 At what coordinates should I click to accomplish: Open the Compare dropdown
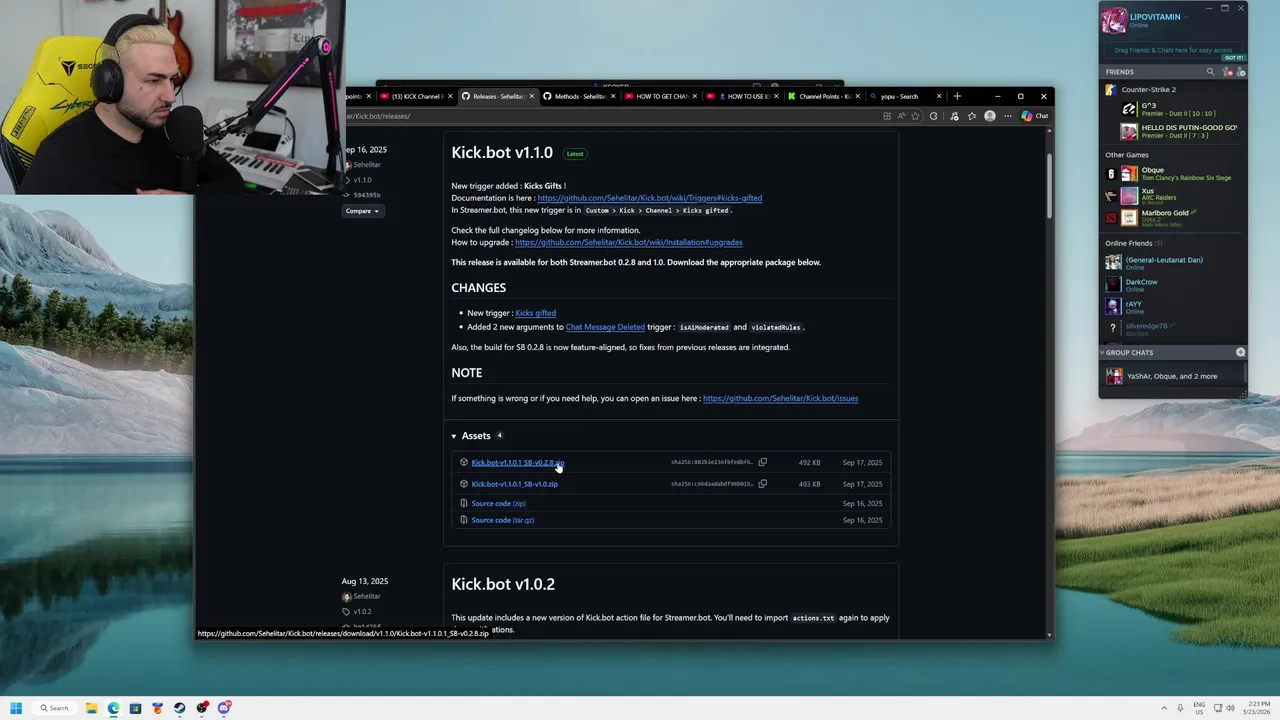362,211
